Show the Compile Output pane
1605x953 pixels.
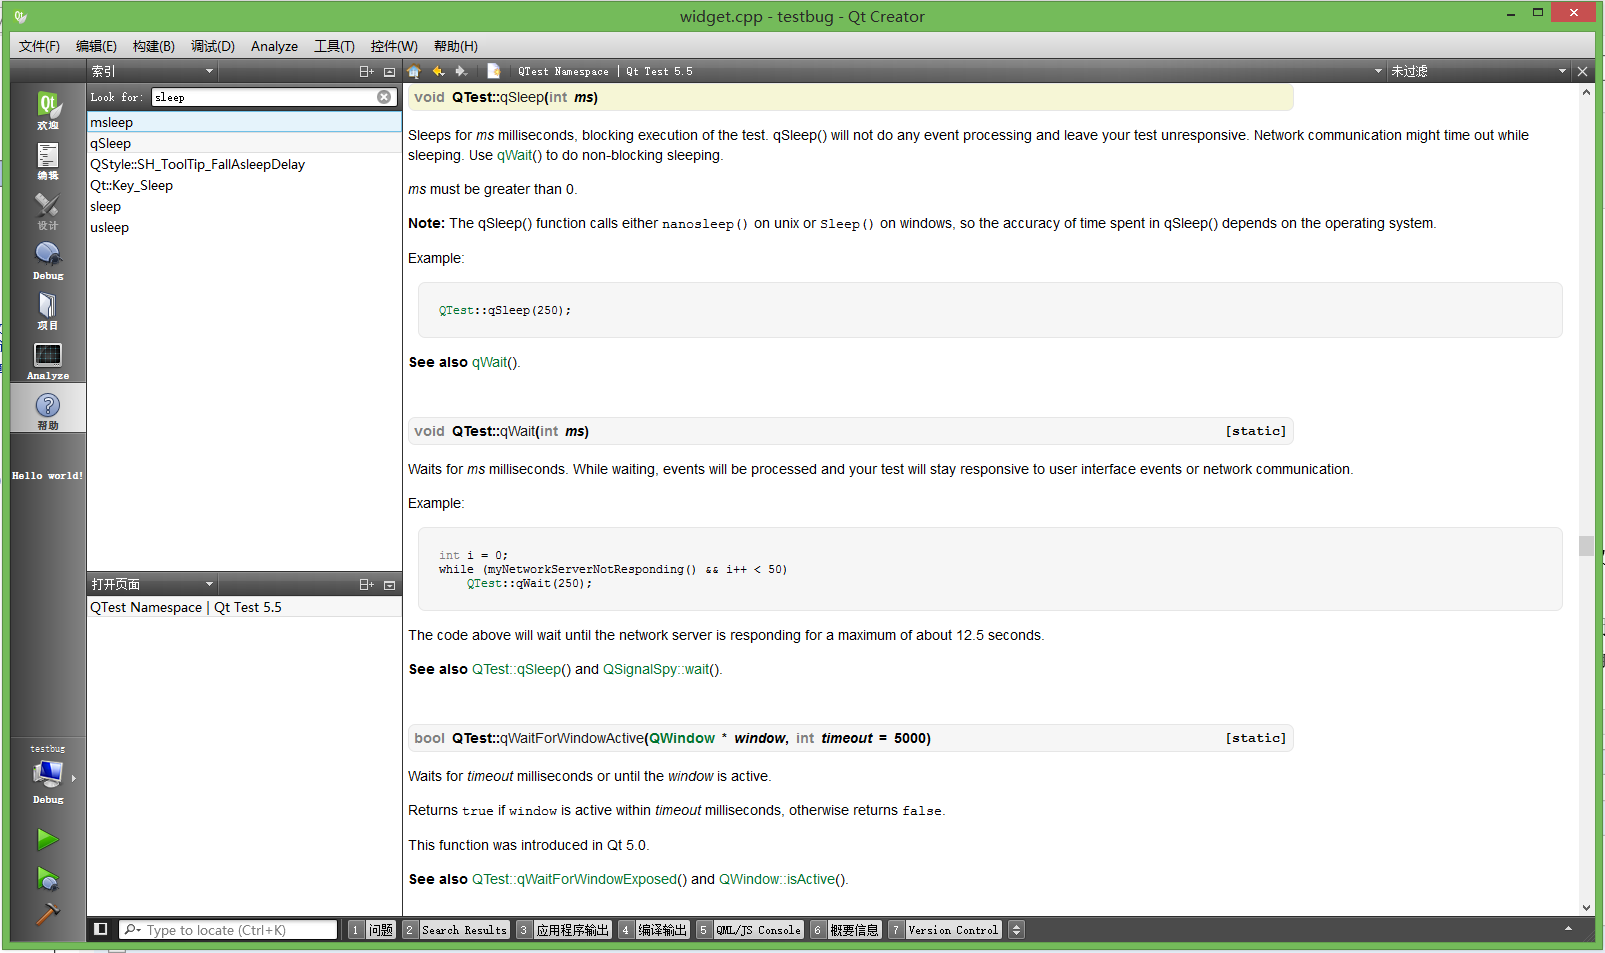[653, 930]
